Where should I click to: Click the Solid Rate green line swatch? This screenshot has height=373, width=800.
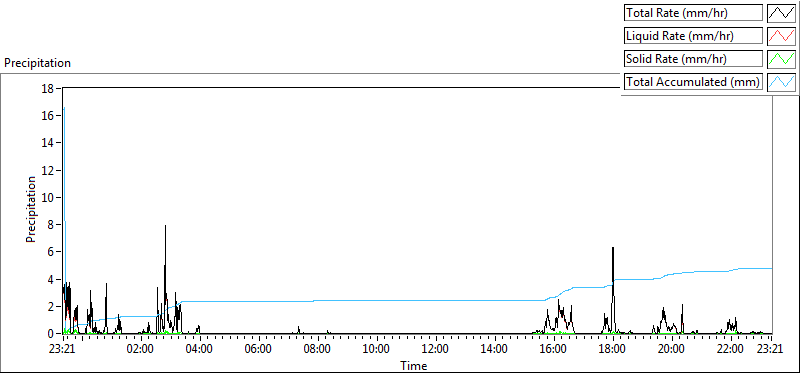pyautogui.click(x=782, y=59)
